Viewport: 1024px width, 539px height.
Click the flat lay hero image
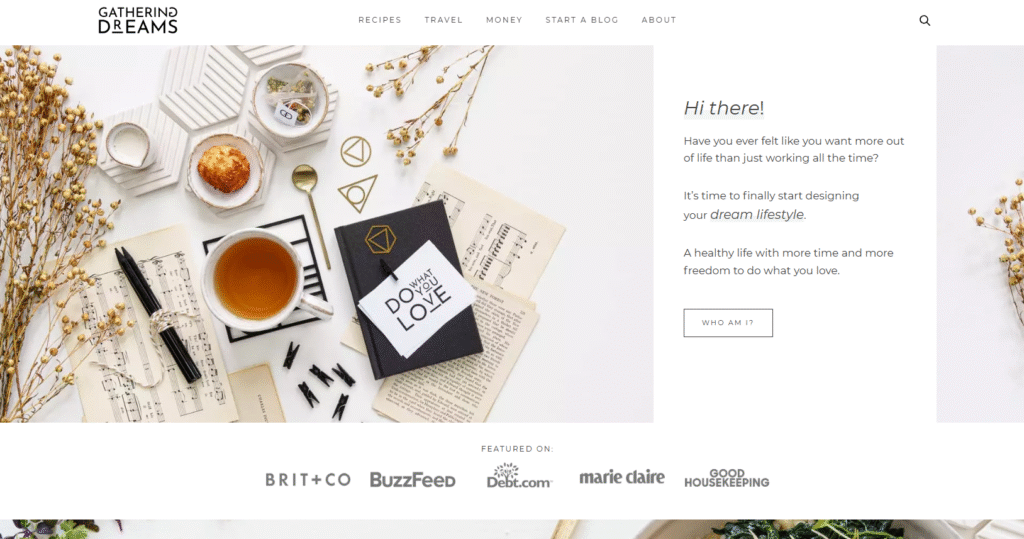[x=327, y=234]
